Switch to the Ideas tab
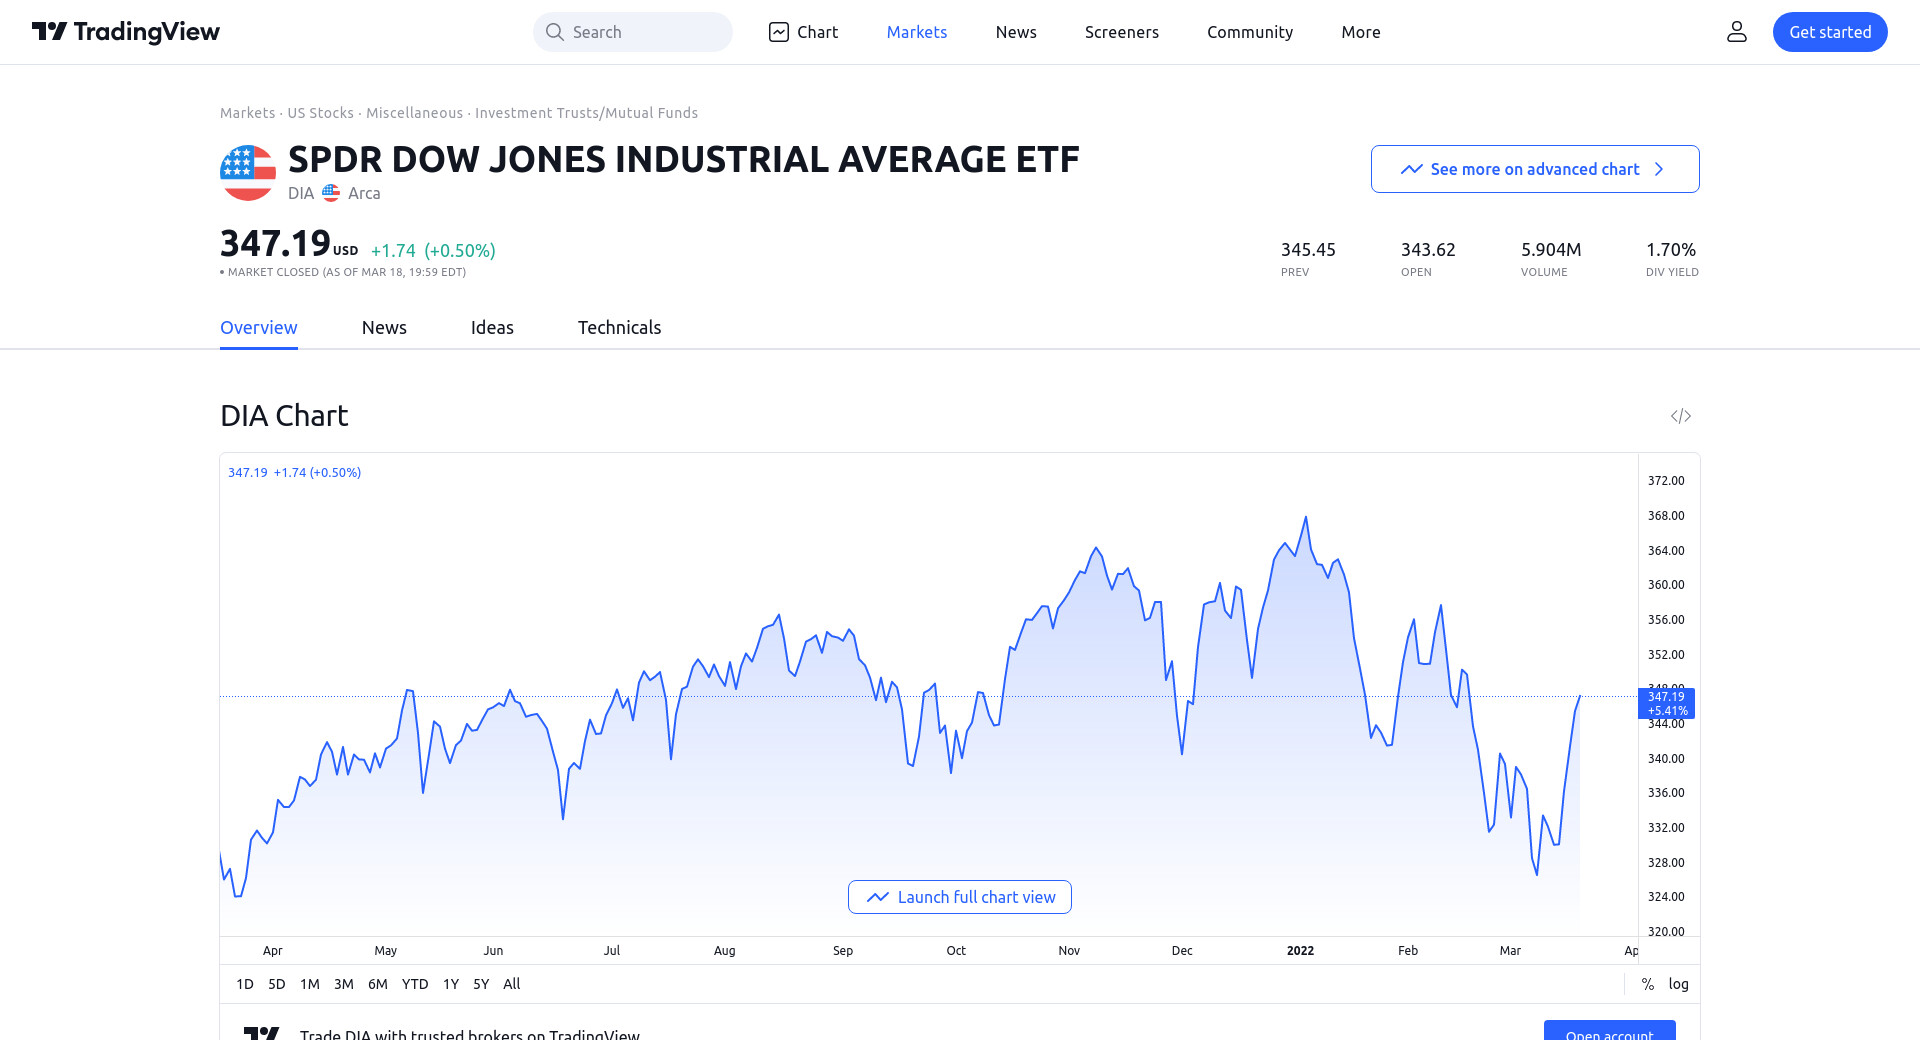The image size is (1920, 1040). point(492,328)
